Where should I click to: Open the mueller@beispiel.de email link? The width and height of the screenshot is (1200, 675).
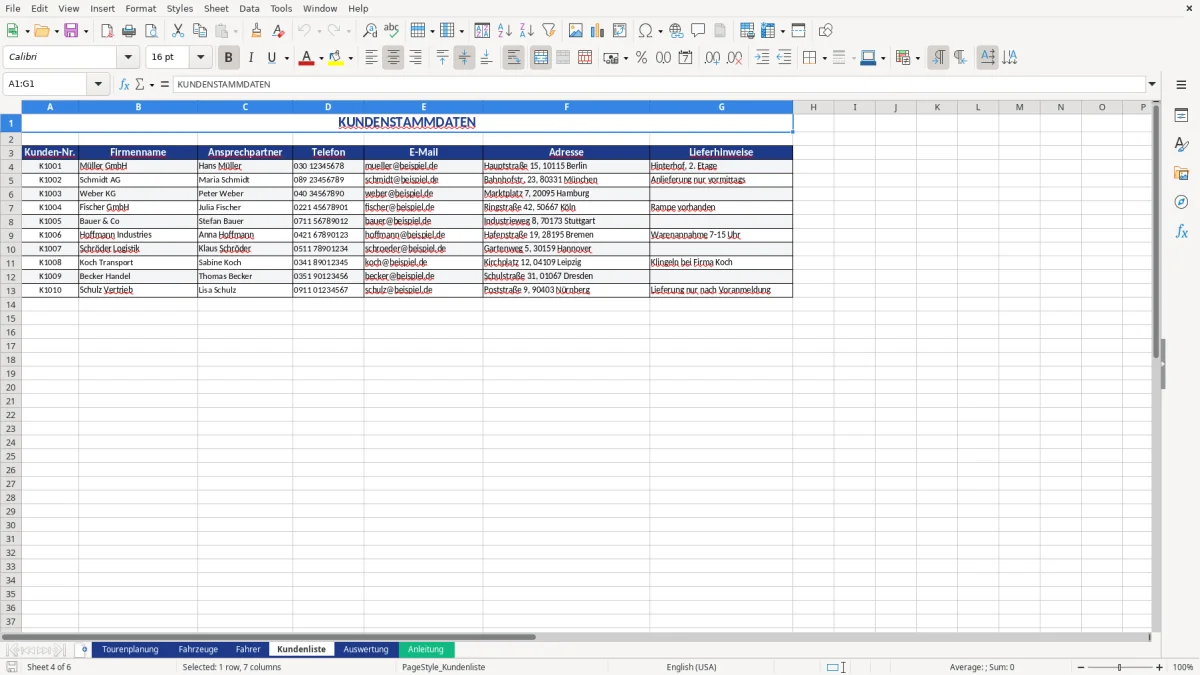point(402,166)
